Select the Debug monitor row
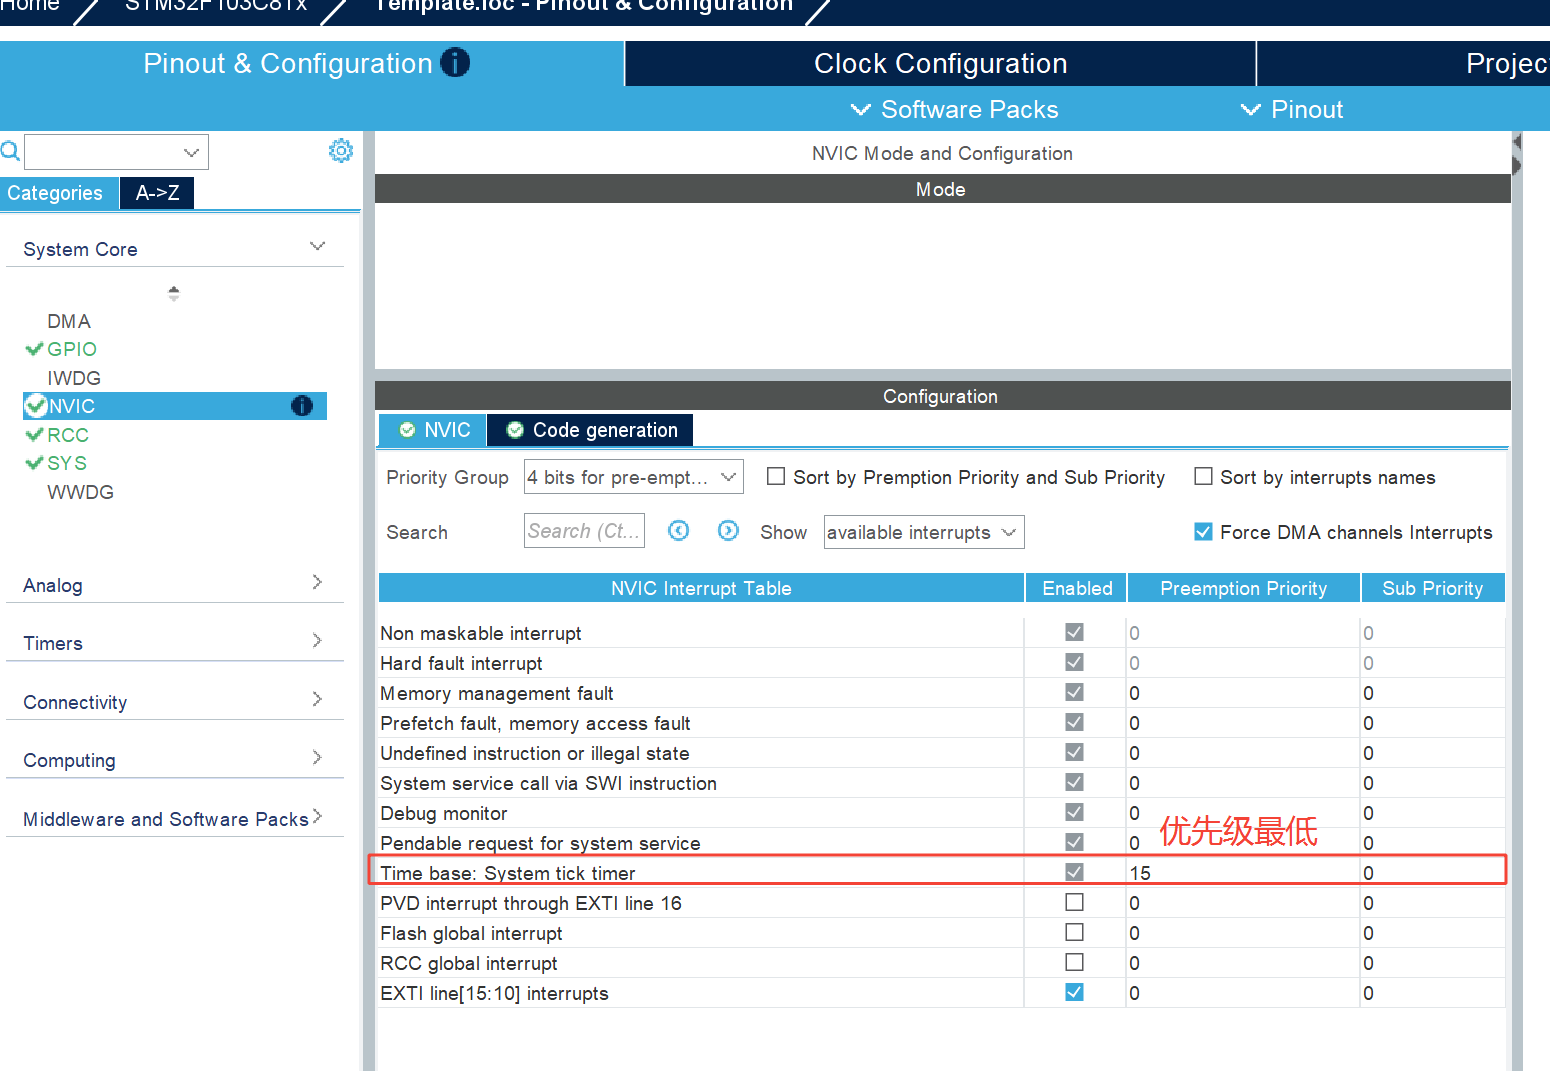Image resolution: width=1550 pixels, height=1071 pixels. [x=941, y=813]
